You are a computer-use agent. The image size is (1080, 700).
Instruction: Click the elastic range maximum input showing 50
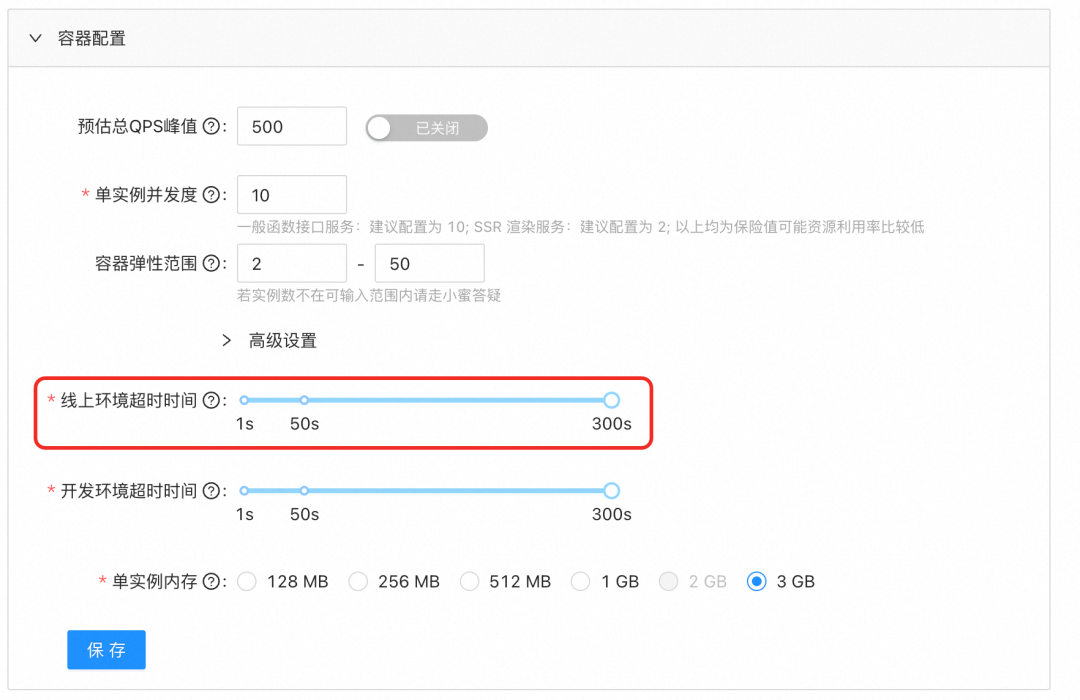pyautogui.click(x=429, y=262)
